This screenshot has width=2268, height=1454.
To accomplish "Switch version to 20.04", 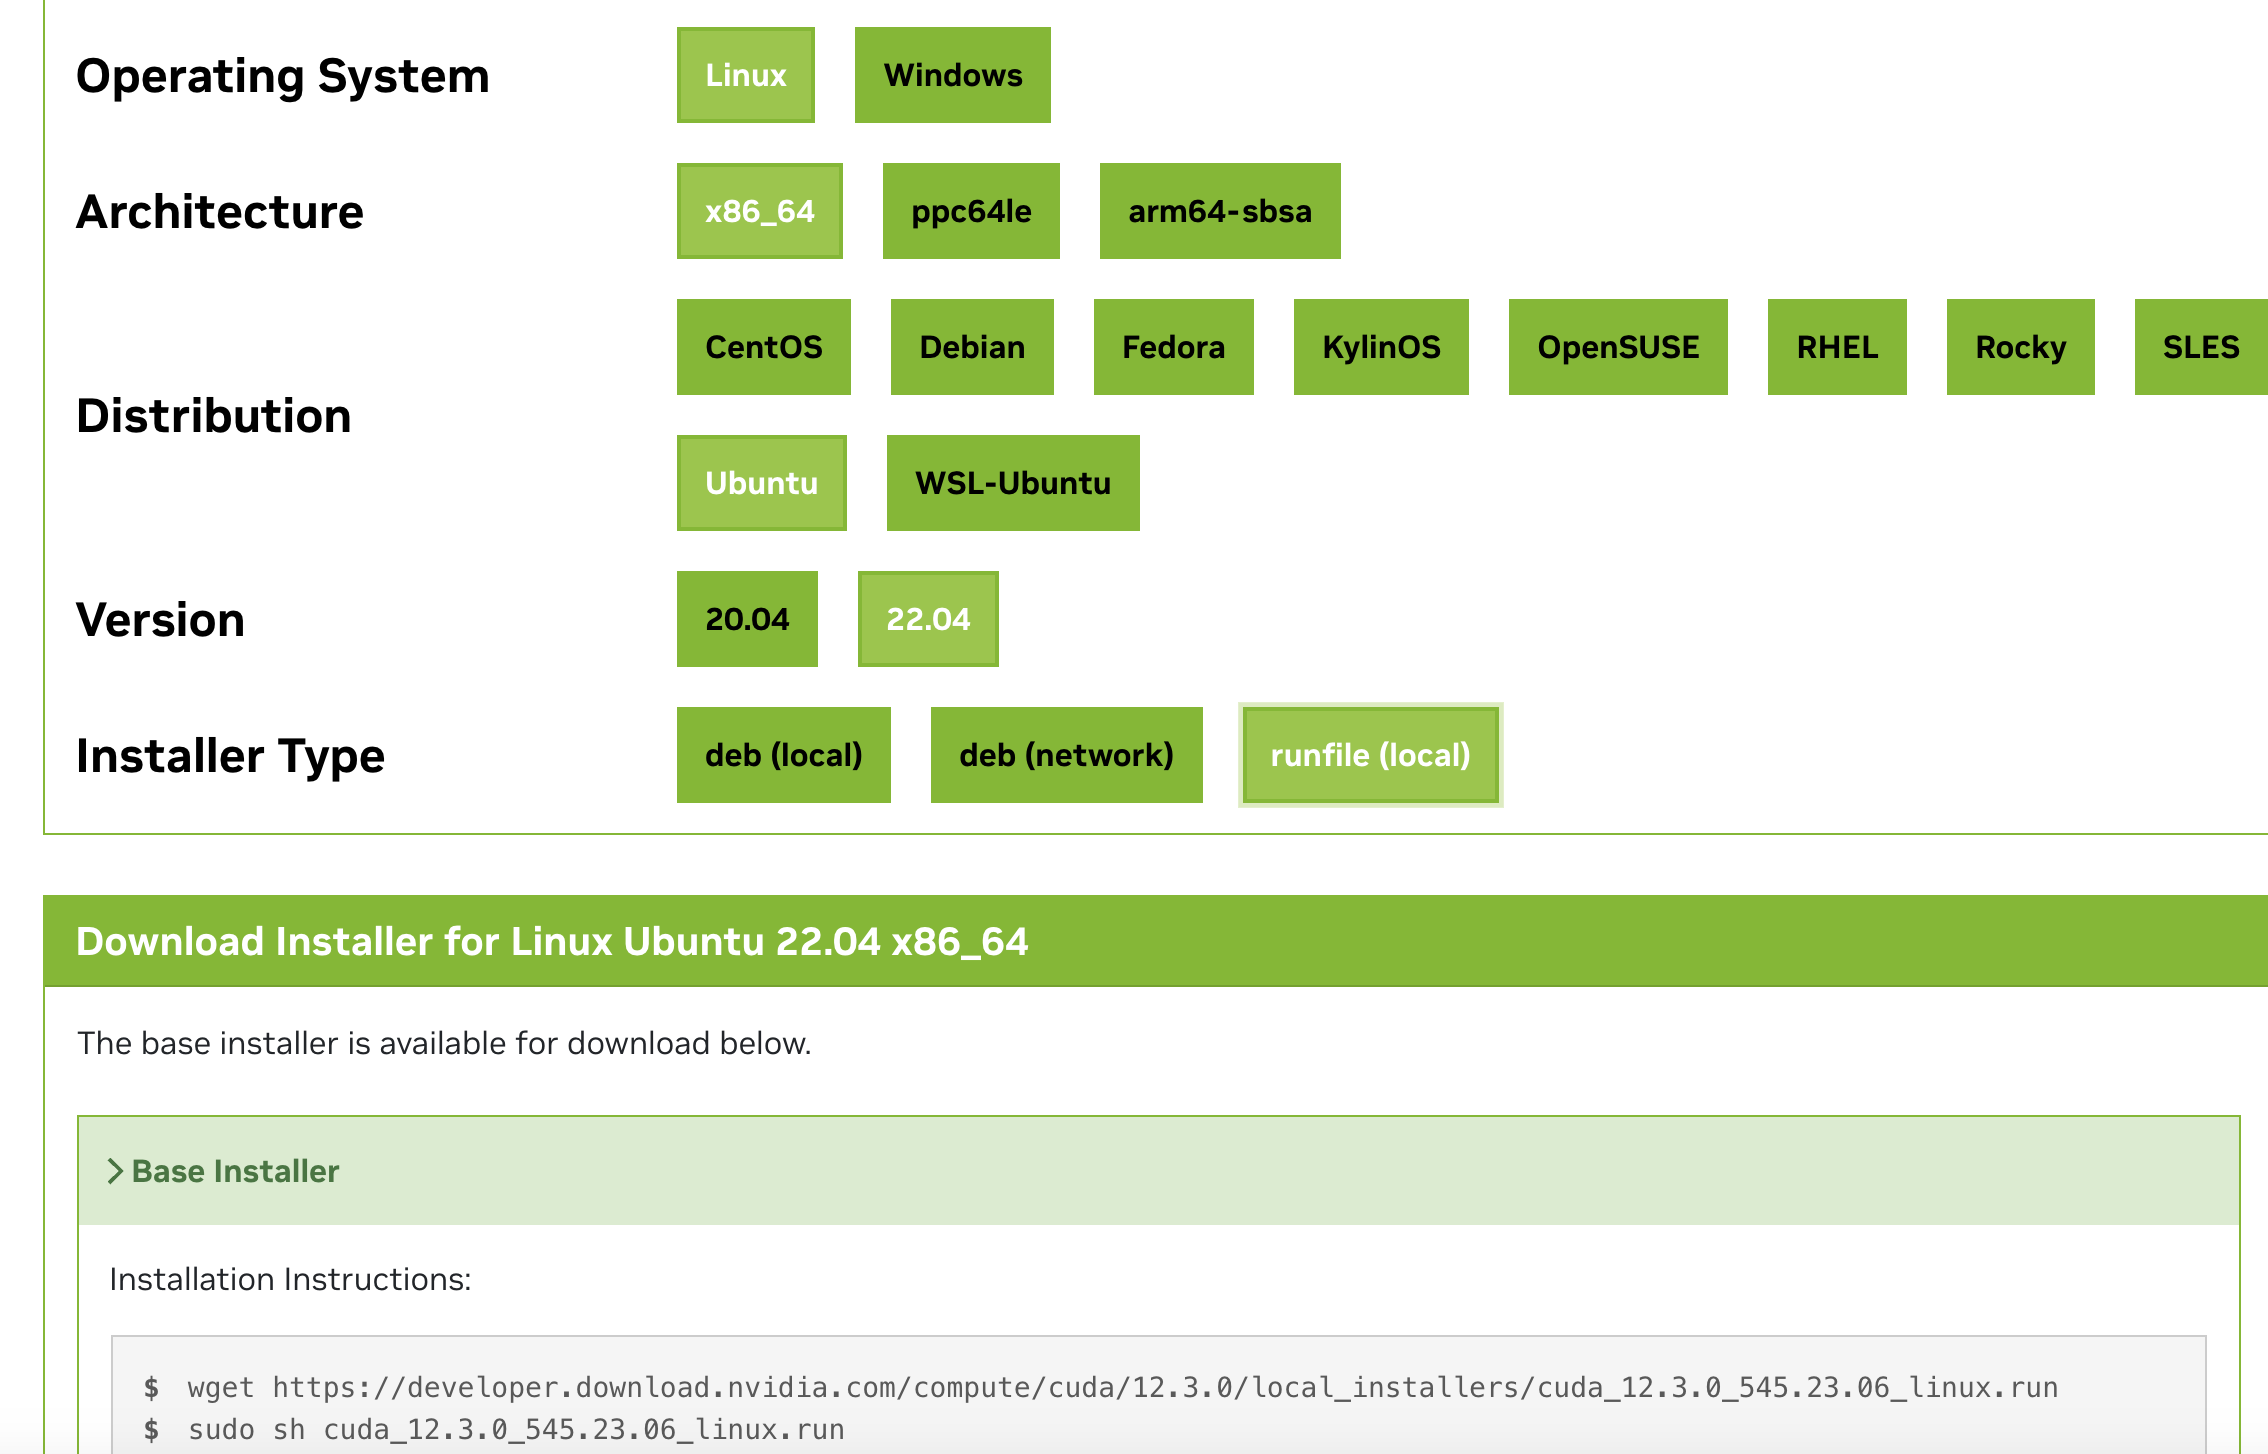I will 747,619.
